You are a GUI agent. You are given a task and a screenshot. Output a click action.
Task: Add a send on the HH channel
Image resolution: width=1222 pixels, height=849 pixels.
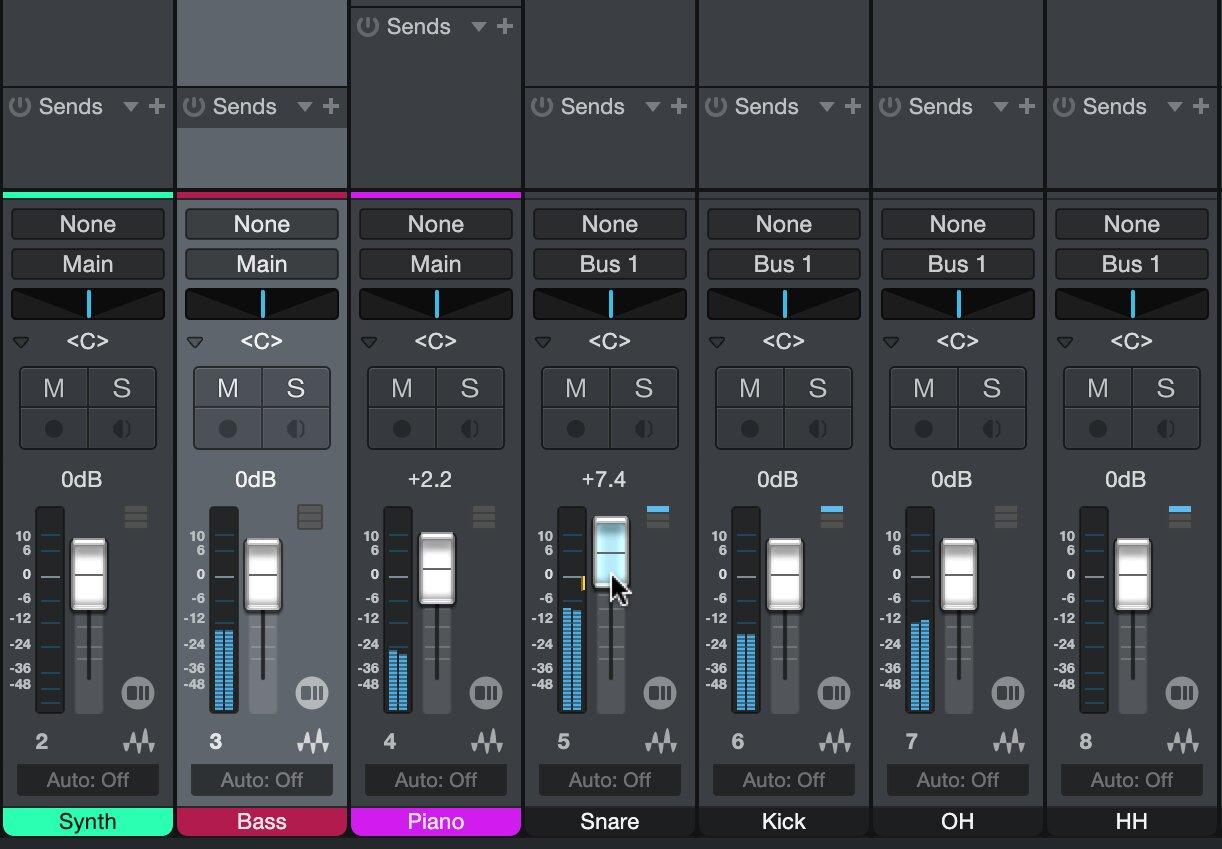[1201, 106]
